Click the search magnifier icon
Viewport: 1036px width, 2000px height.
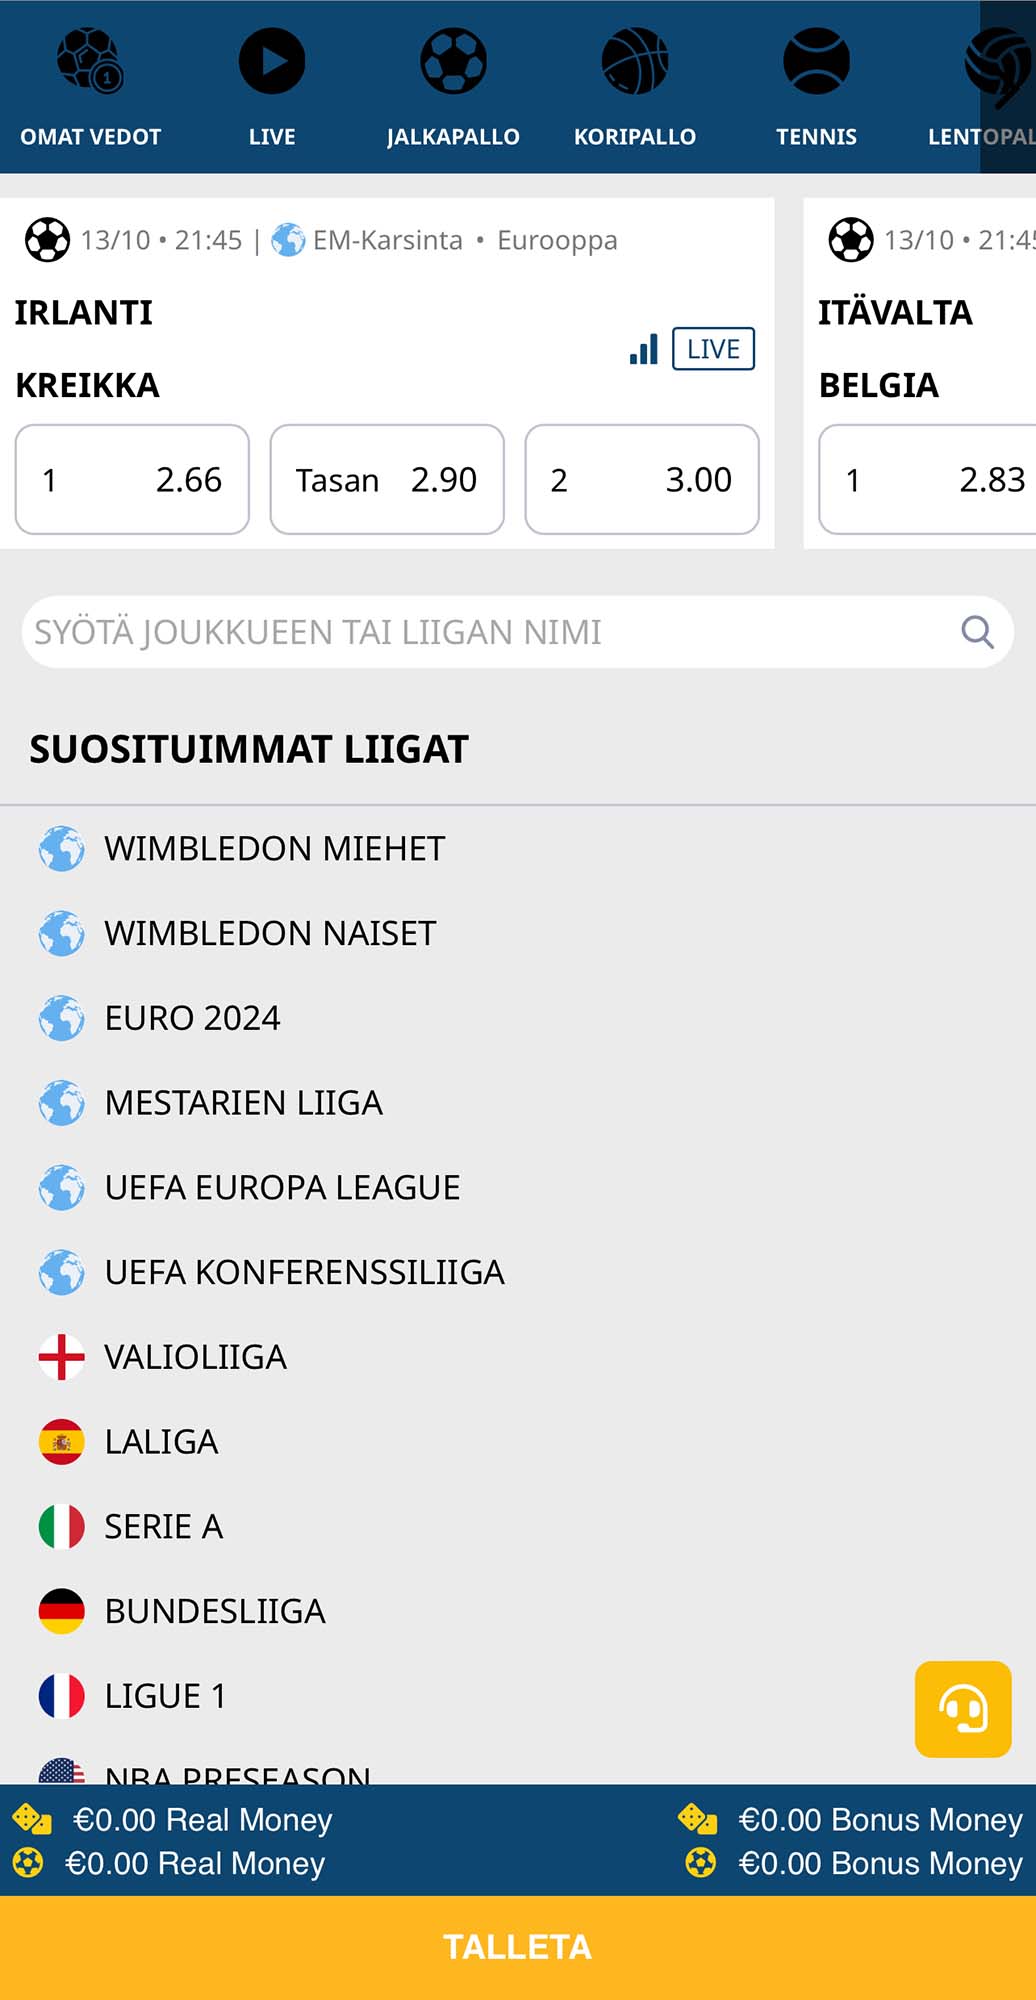[977, 632]
